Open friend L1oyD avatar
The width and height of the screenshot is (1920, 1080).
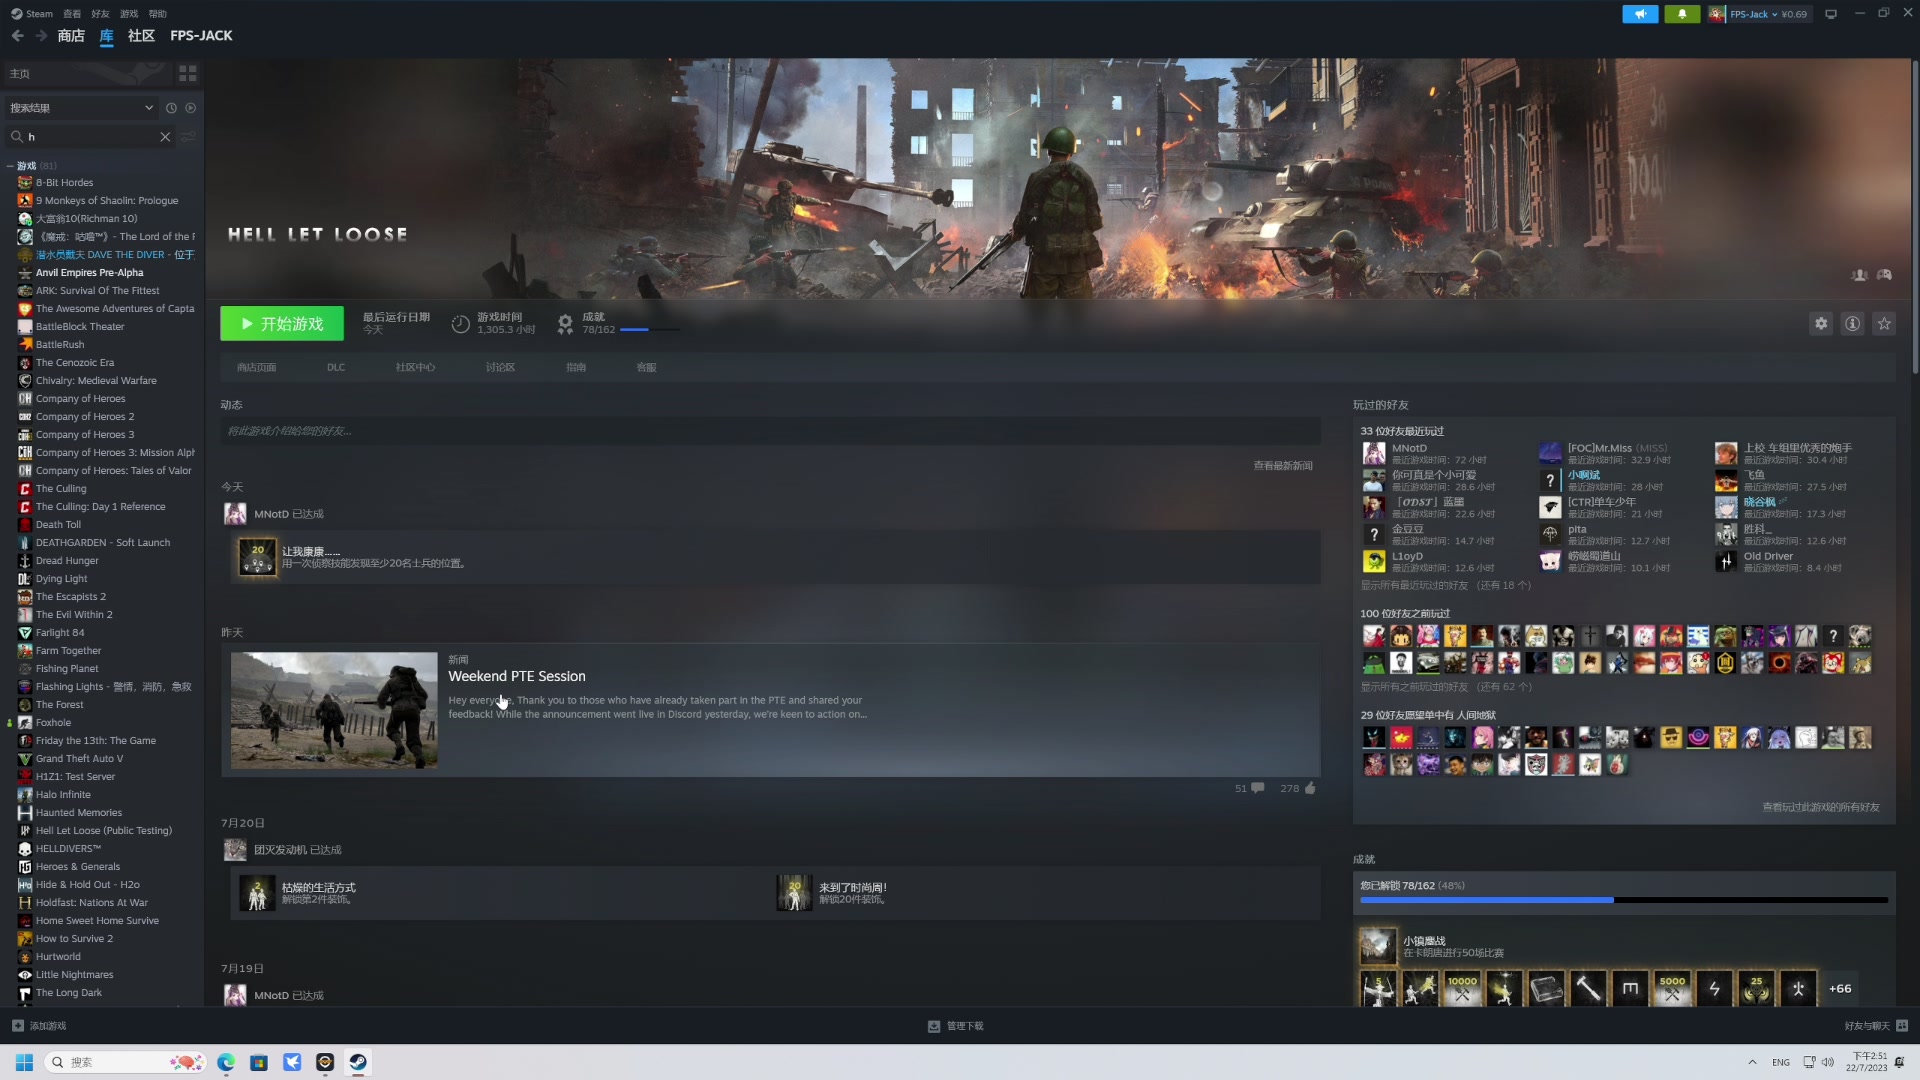pos(1374,561)
